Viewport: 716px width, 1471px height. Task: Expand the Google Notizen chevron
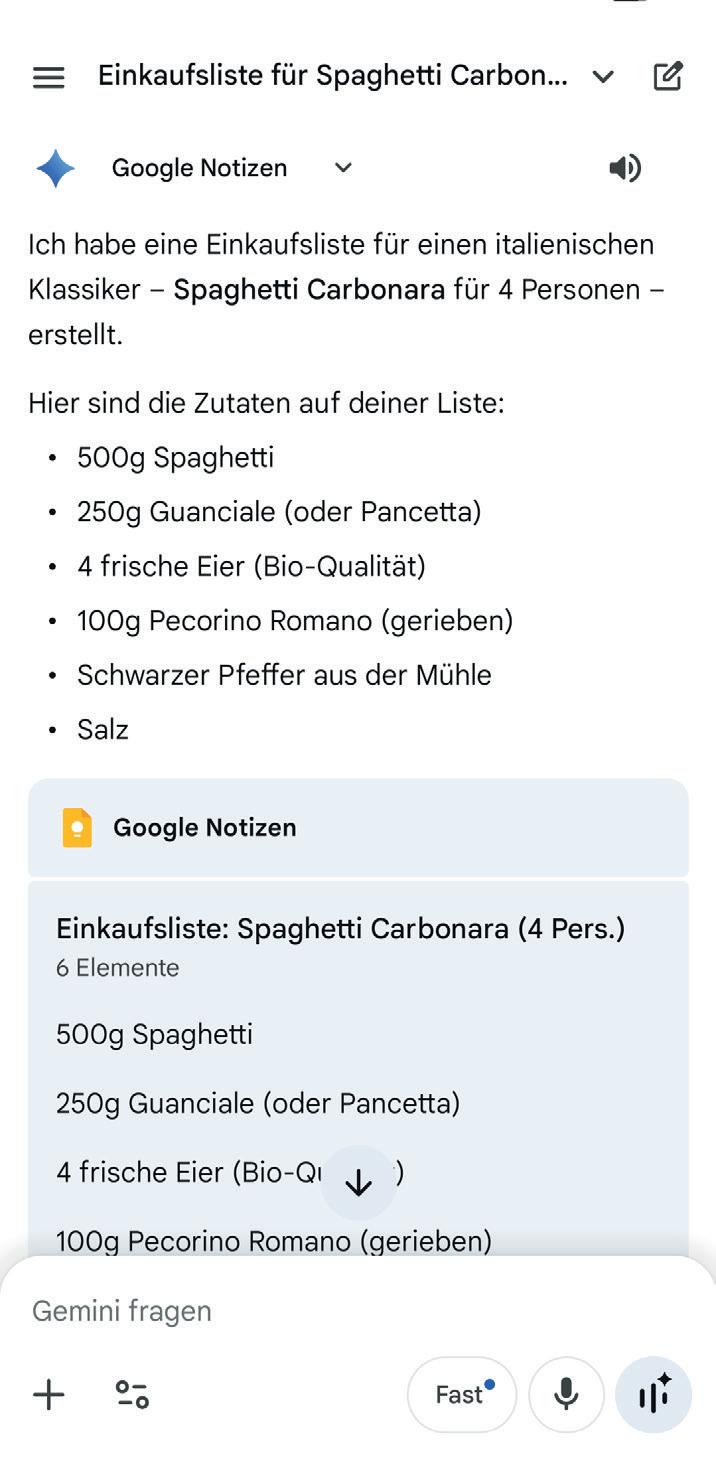point(343,168)
